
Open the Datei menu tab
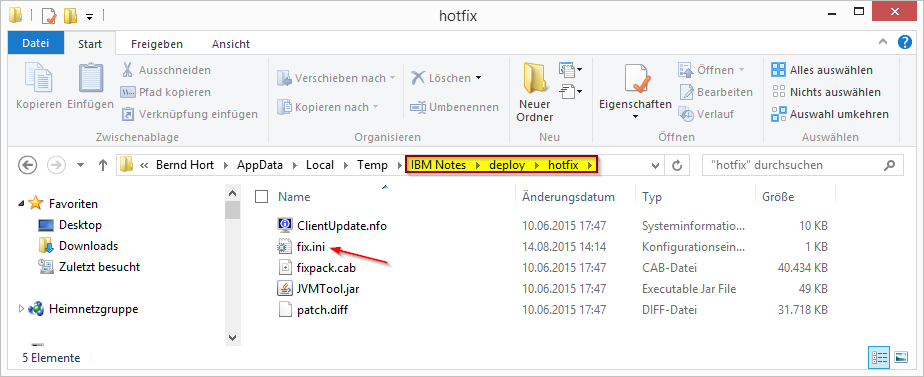pyautogui.click(x=36, y=44)
